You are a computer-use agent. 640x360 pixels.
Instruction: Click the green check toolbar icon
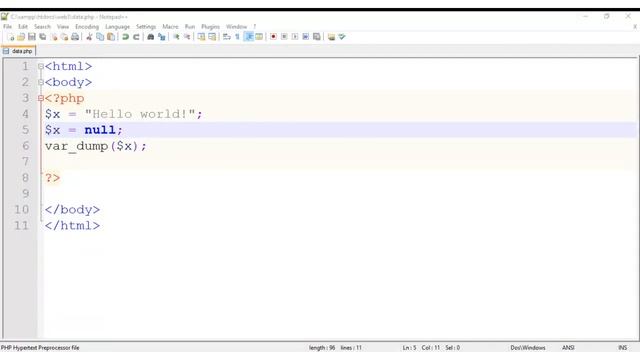[342, 37]
